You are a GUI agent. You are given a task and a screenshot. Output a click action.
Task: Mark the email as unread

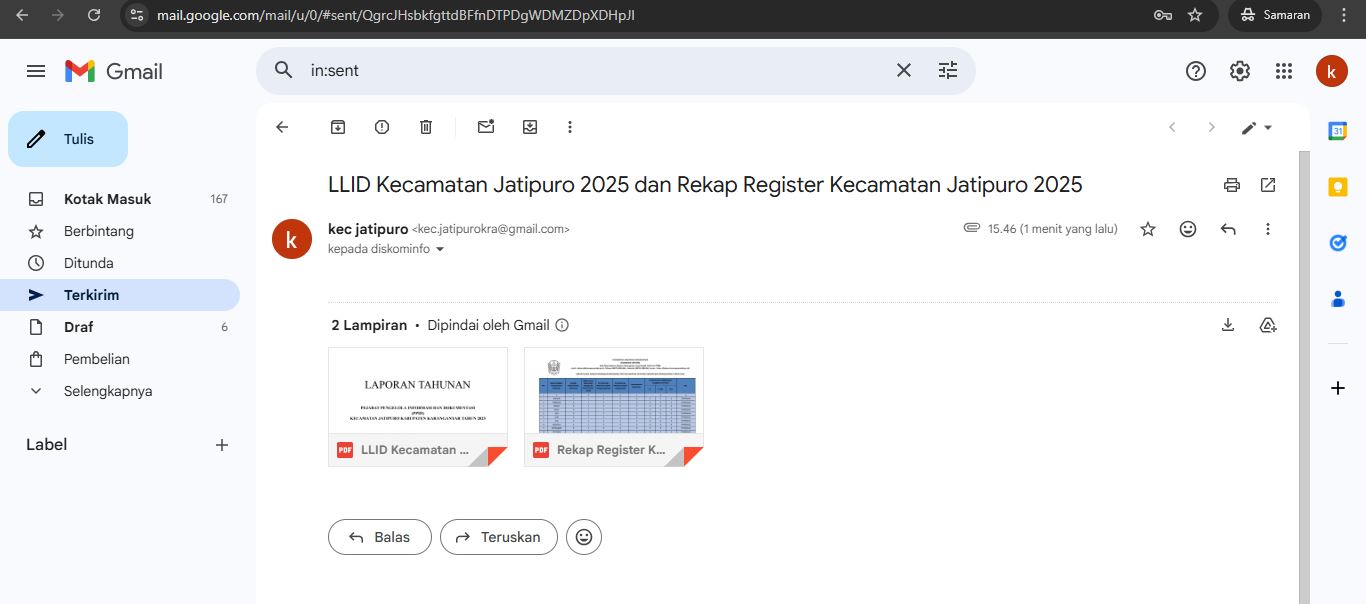486,127
